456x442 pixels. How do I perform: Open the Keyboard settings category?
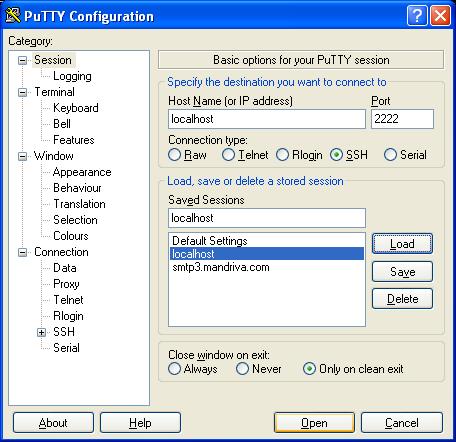point(76,108)
